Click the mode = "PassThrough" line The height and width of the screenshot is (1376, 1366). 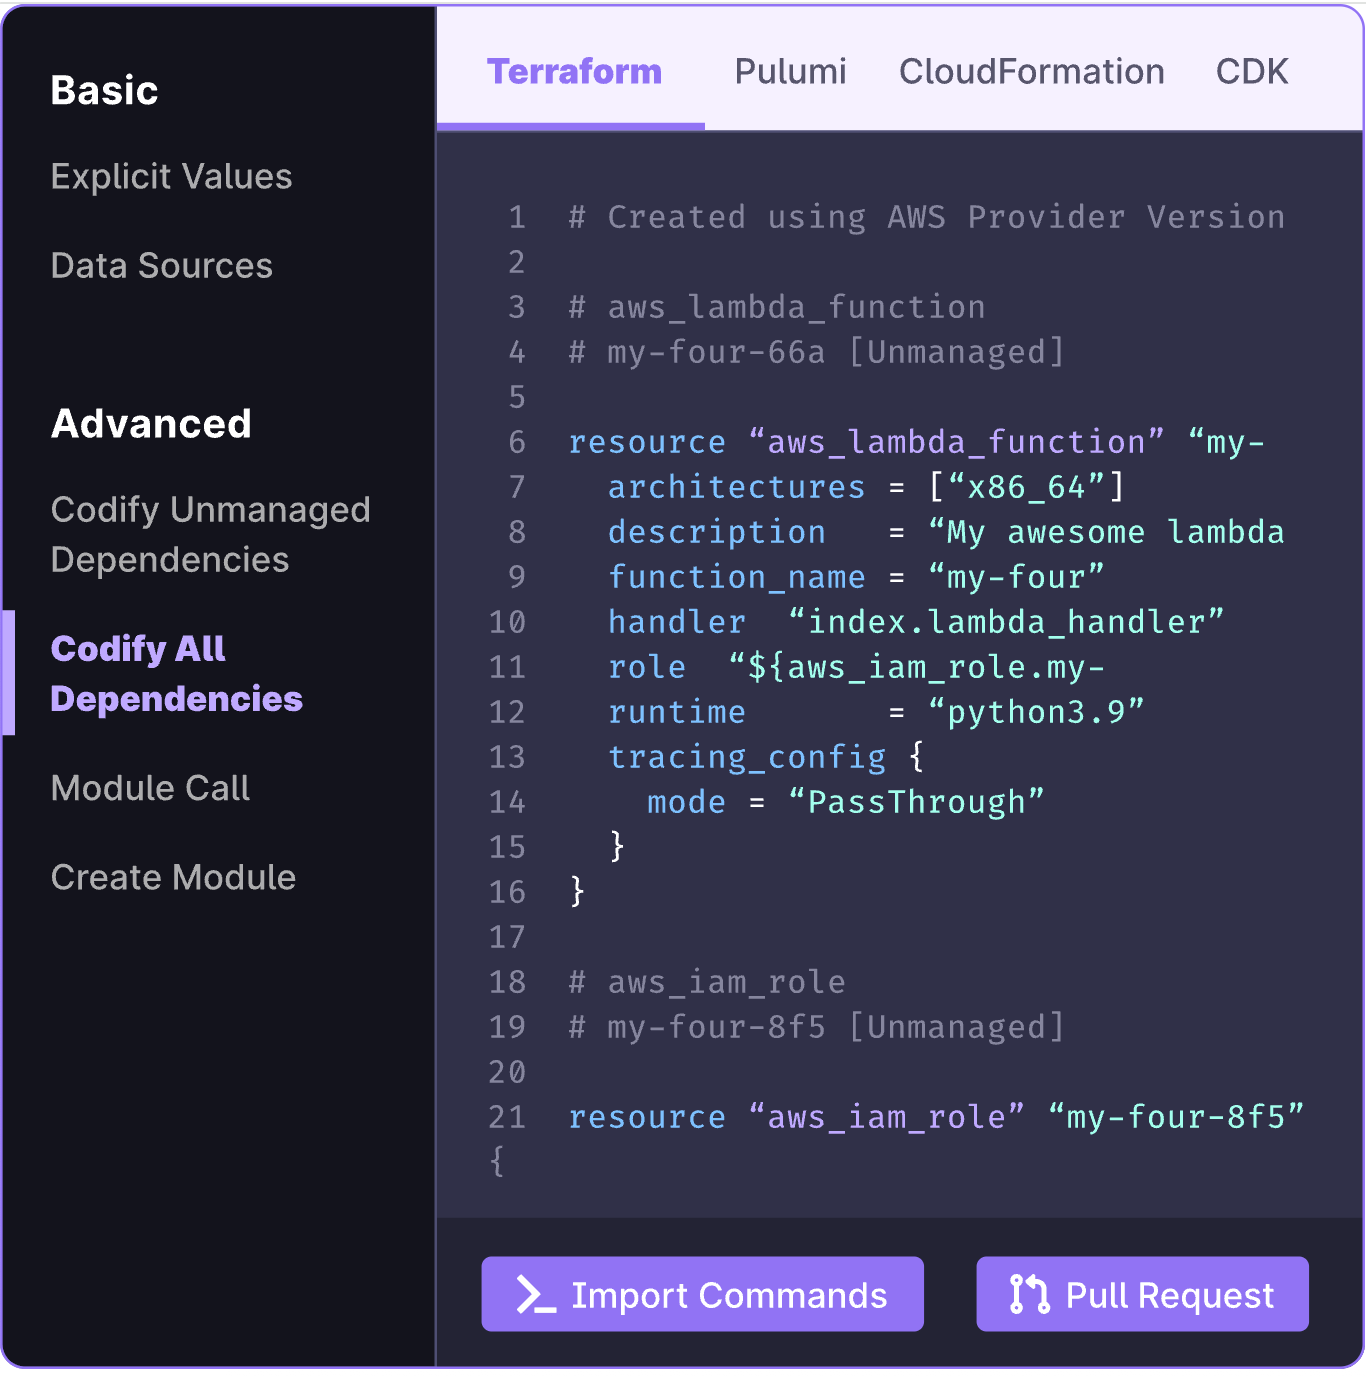coord(846,802)
